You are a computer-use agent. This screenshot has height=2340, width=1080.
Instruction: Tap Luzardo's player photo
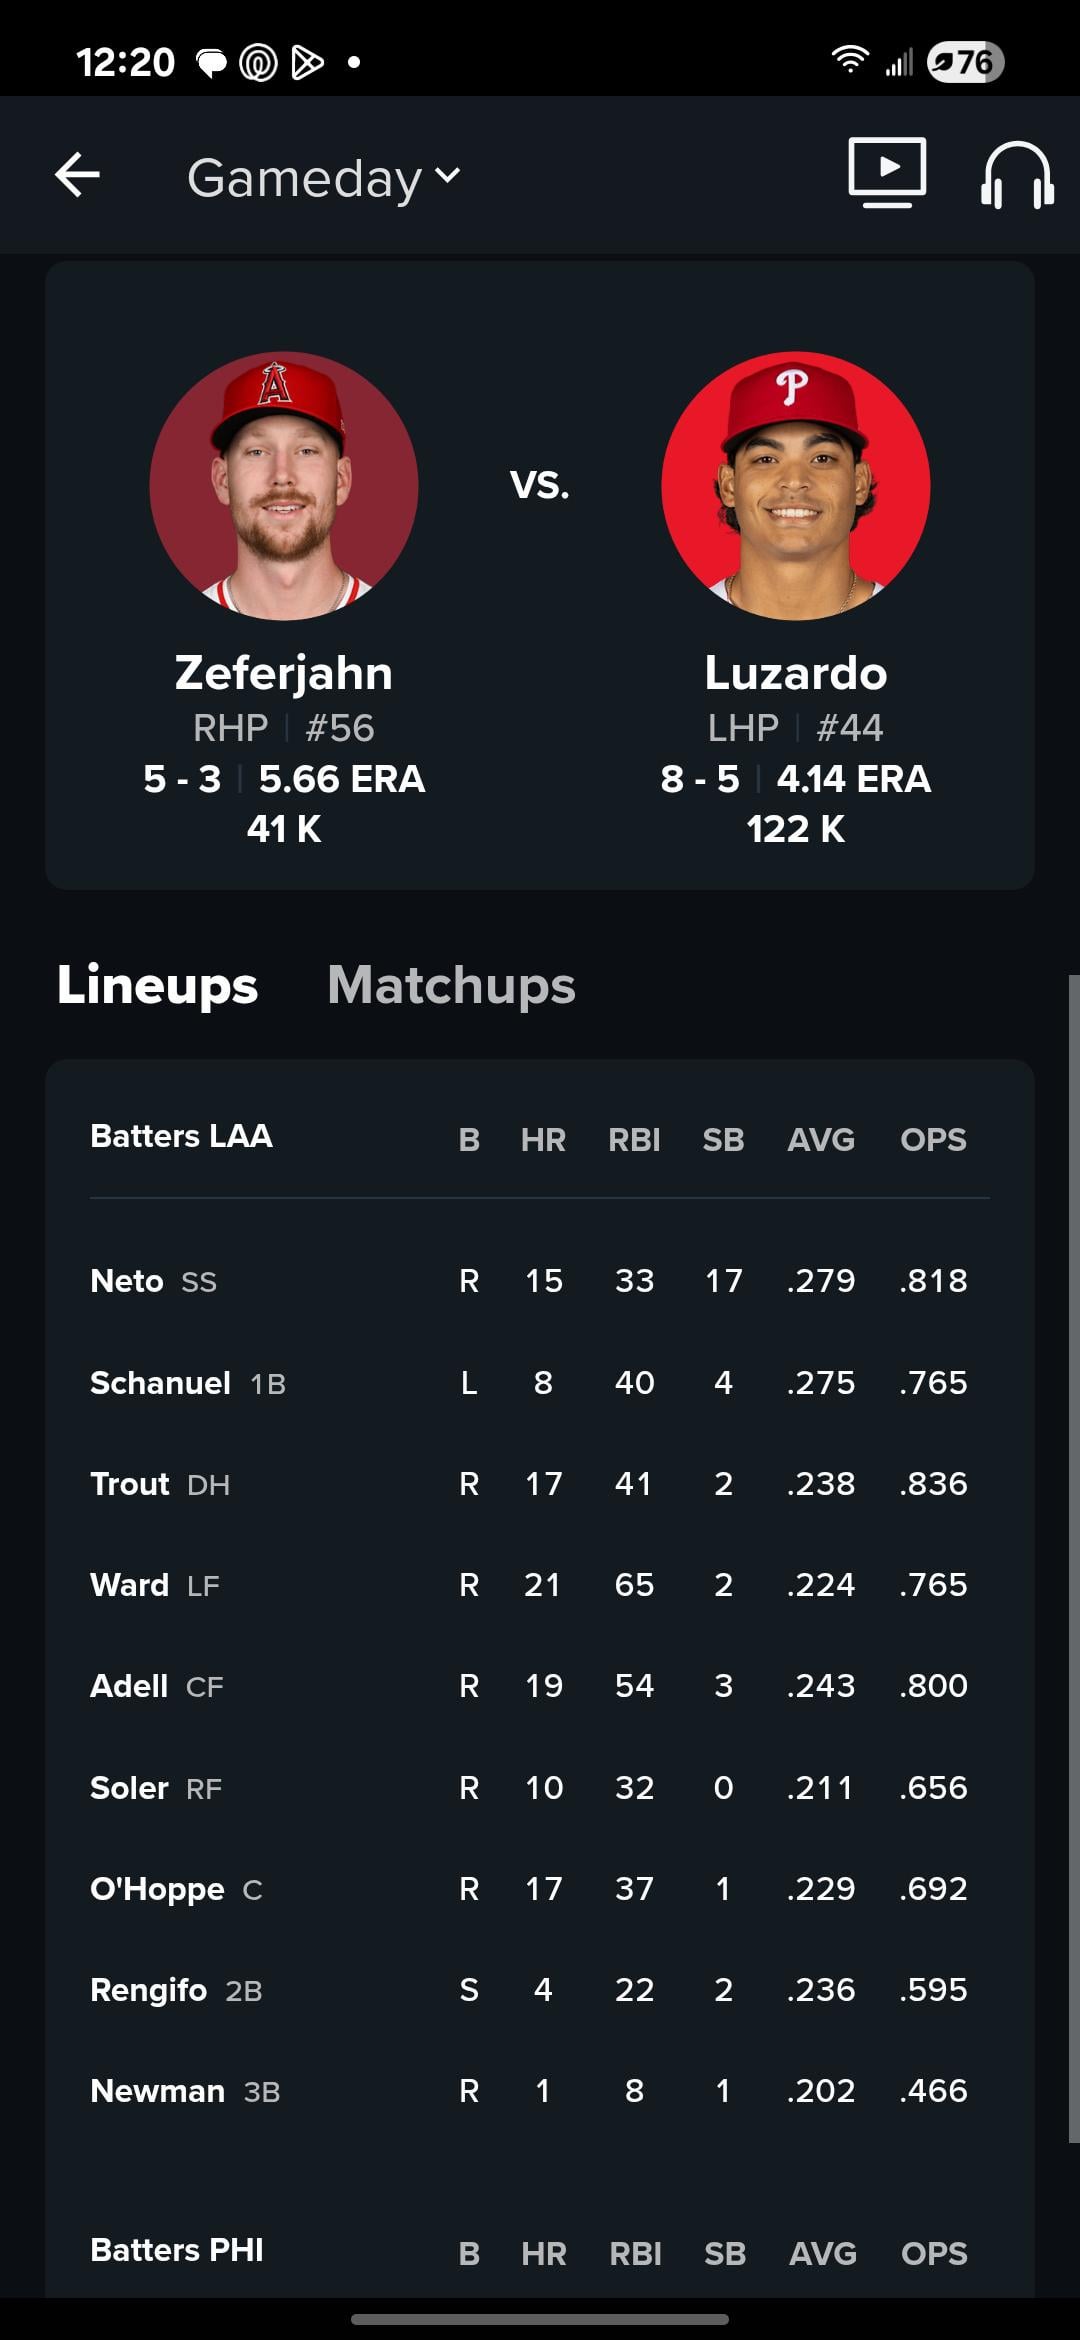pos(796,486)
